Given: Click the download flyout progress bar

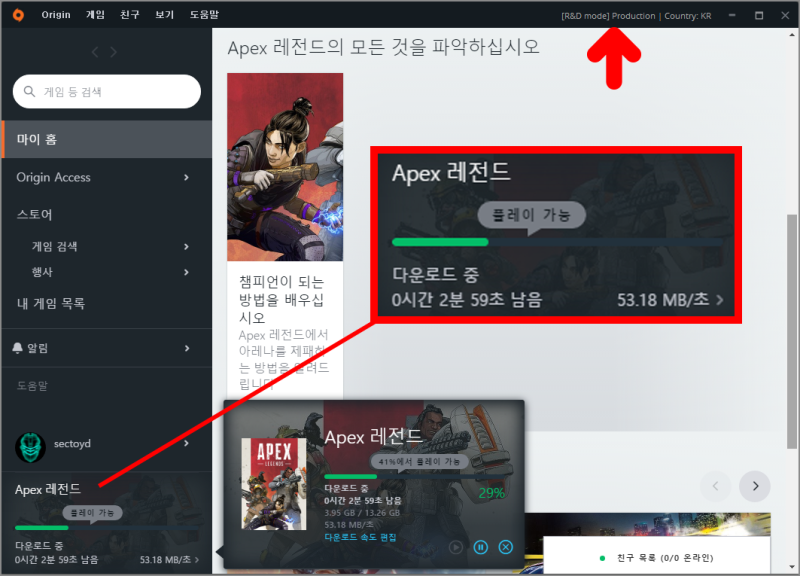Looking at the screenshot, I should pyautogui.click(x=417, y=477).
